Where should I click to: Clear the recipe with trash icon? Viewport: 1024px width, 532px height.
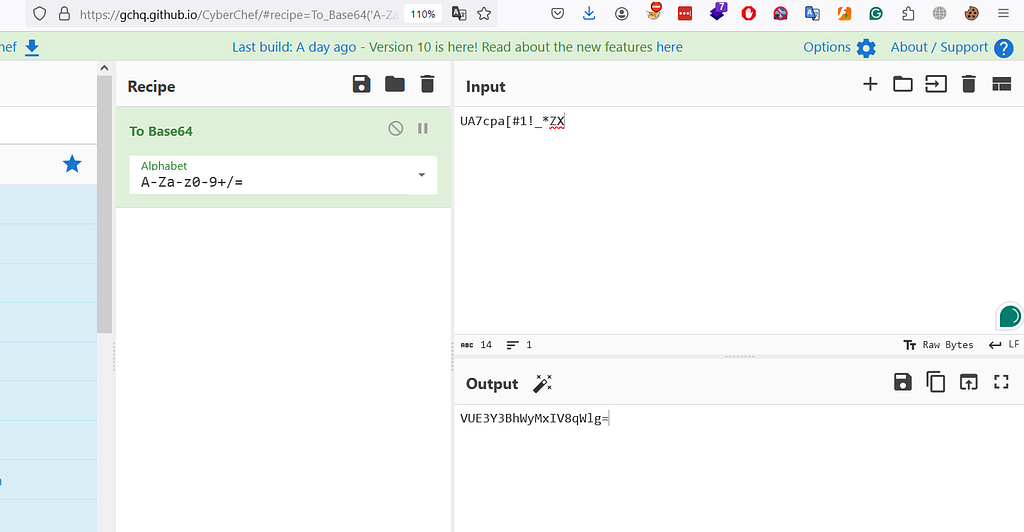pyautogui.click(x=427, y=84)
